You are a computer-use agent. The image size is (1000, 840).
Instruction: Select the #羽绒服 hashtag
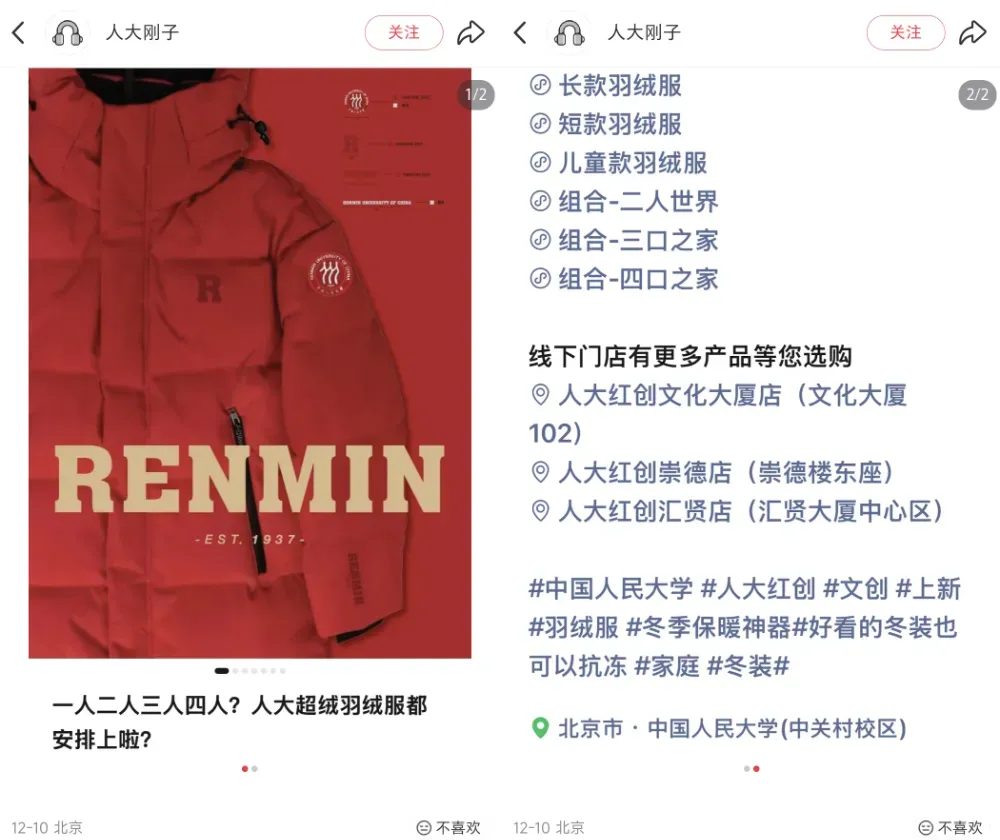(x=573, y=627)
